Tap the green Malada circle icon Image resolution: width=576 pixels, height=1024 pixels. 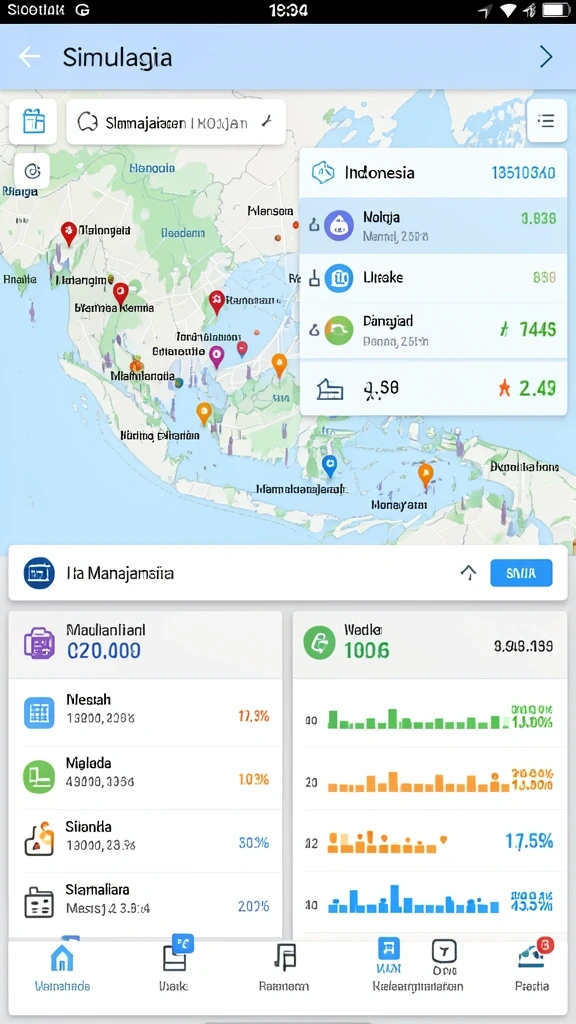[39, 776]
